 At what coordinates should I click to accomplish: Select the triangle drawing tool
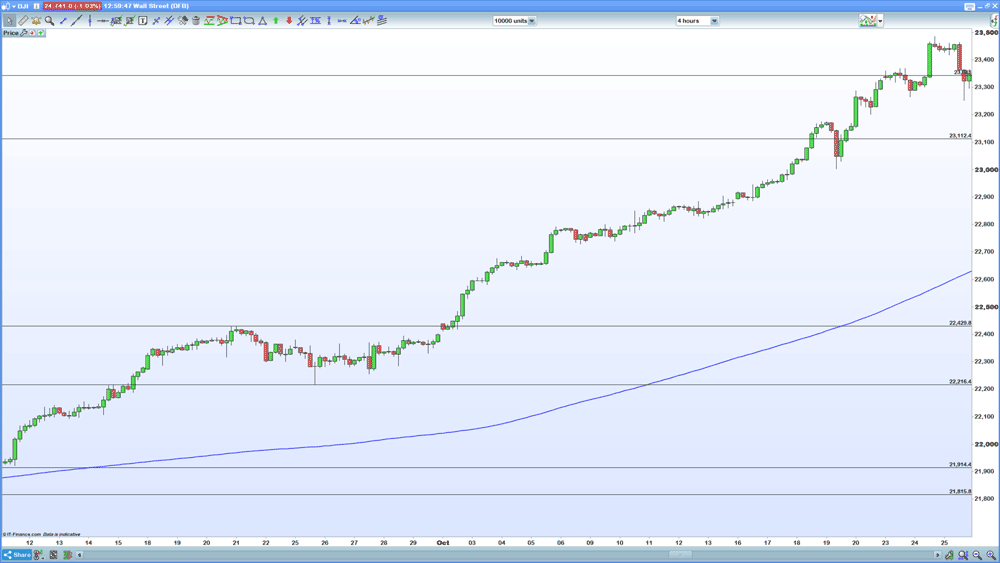262,20
